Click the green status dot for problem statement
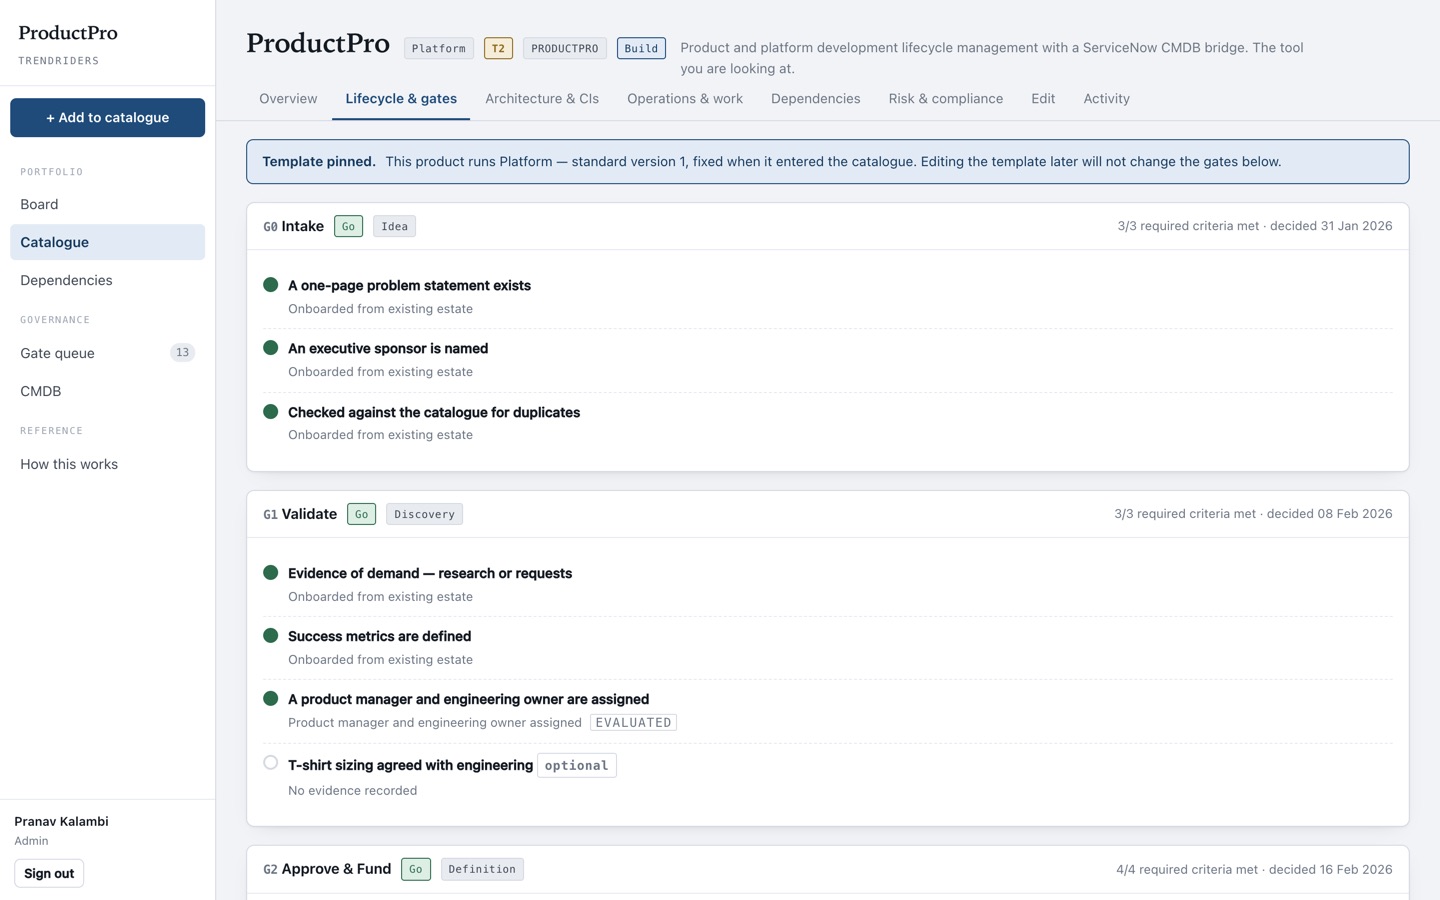Viewport: 1440px width, 900px height. 270,285
